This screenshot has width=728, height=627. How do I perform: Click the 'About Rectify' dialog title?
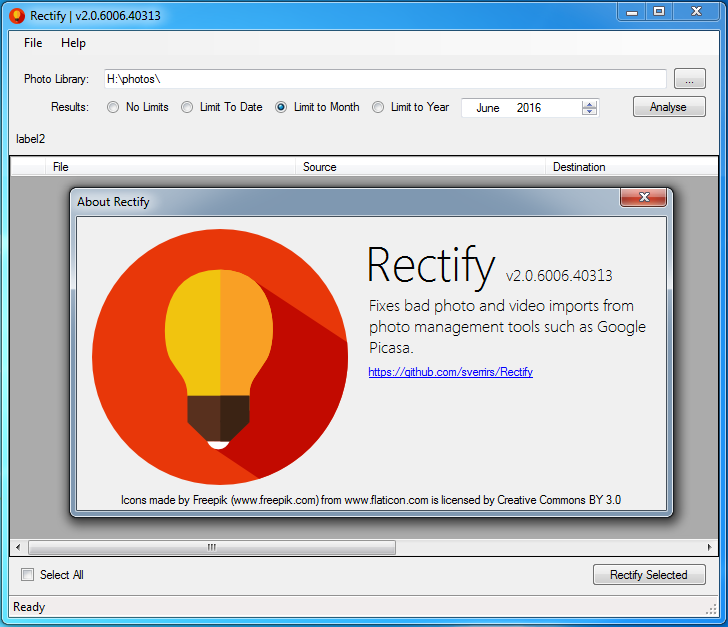pyautogui.click(x=113, y=202)
